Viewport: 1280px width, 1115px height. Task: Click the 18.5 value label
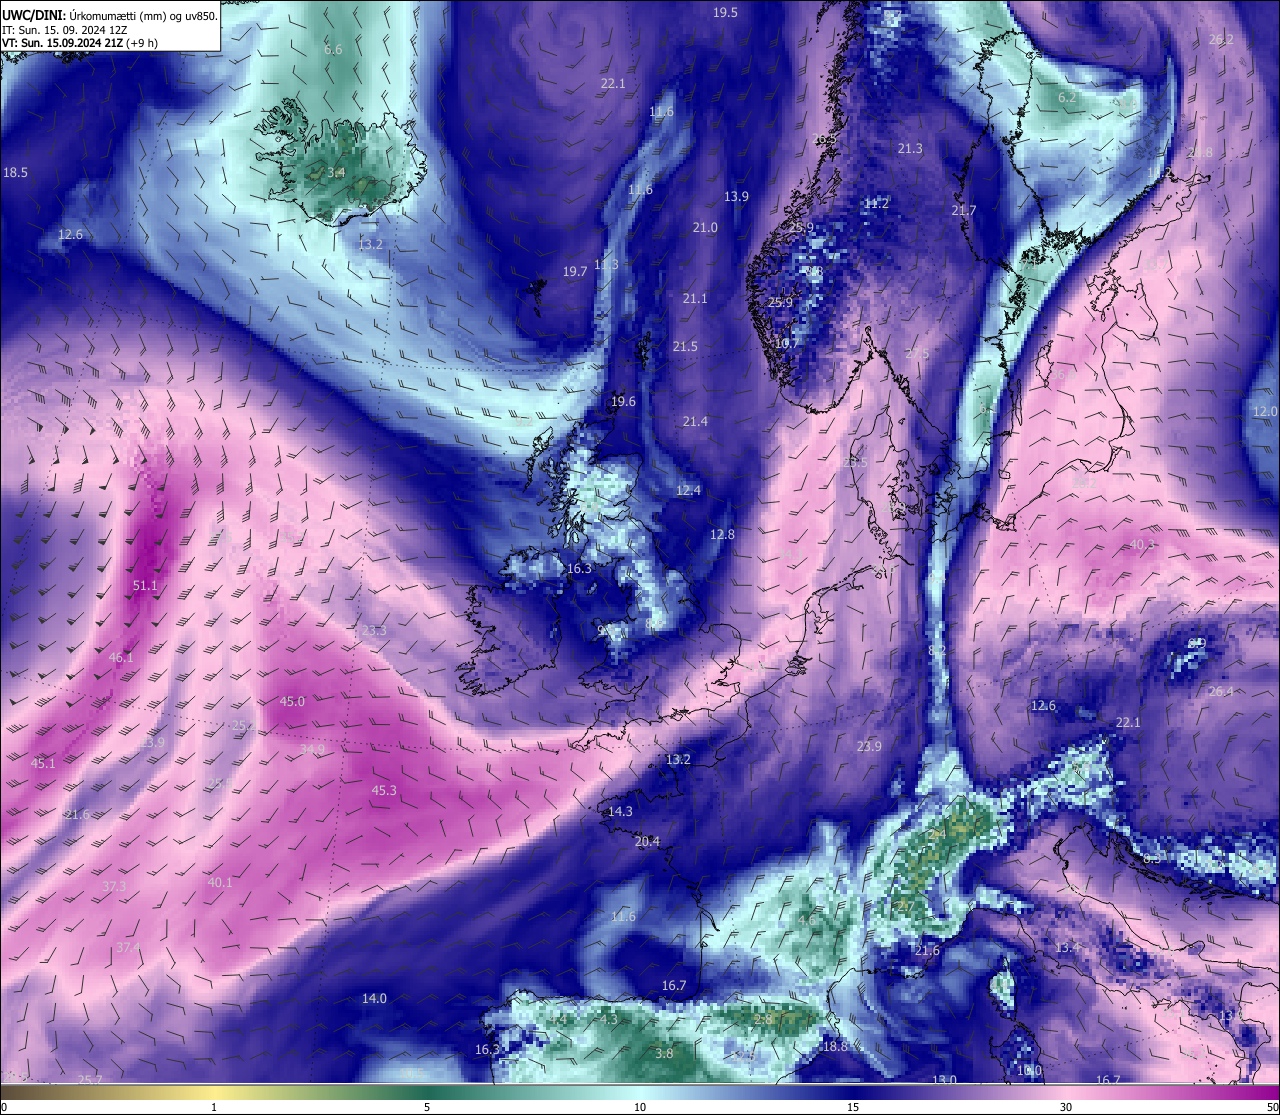pyautogui.click(x=15, y=172)
